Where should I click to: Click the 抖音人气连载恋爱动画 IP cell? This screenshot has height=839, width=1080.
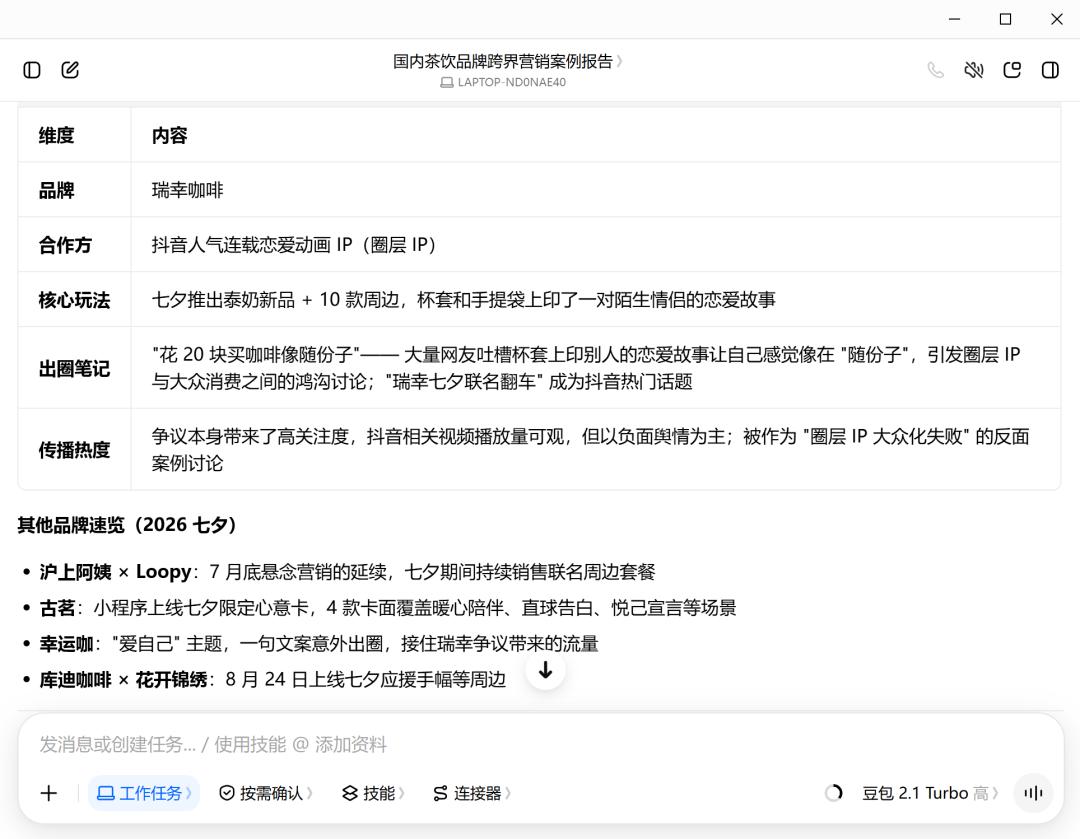(x=293, y=245)
